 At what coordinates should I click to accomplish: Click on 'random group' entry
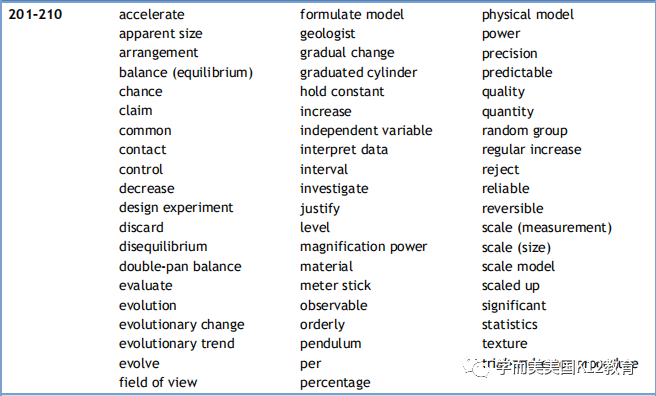coord(524,131)
